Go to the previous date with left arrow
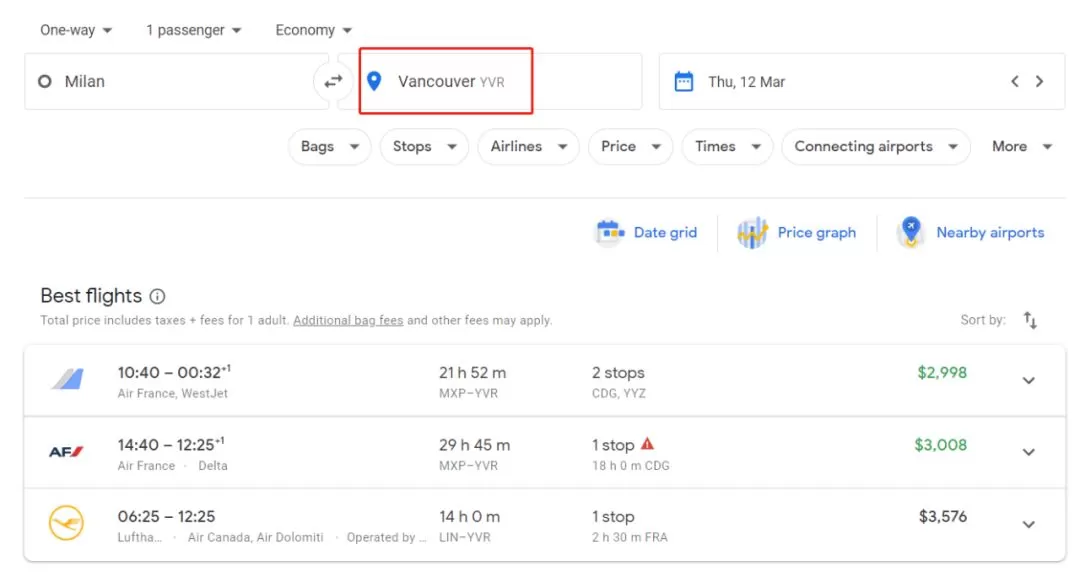The height and width of the screenshot is (577, 1080). [x=1015, y=81]
